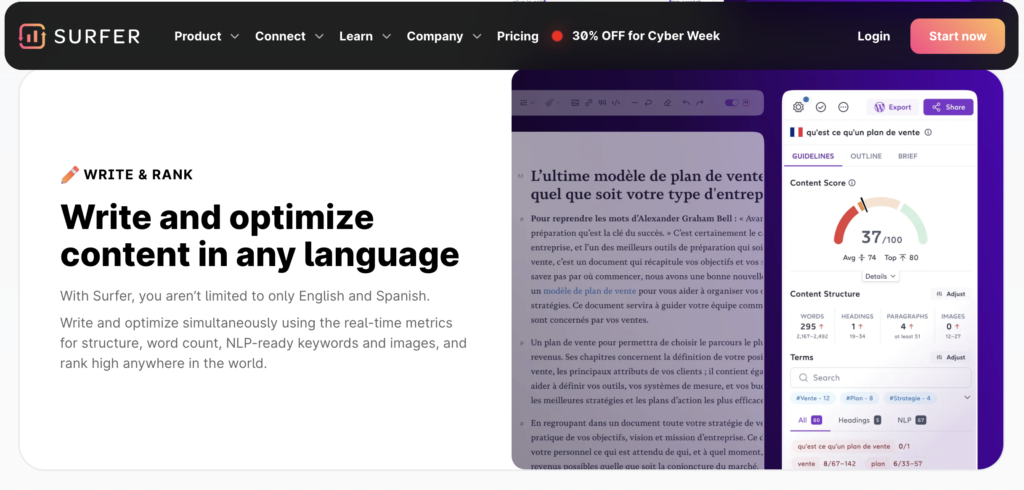The width and height of the screenshot is (1024, 490).
Task: Click the Share button
Action: 948,107
